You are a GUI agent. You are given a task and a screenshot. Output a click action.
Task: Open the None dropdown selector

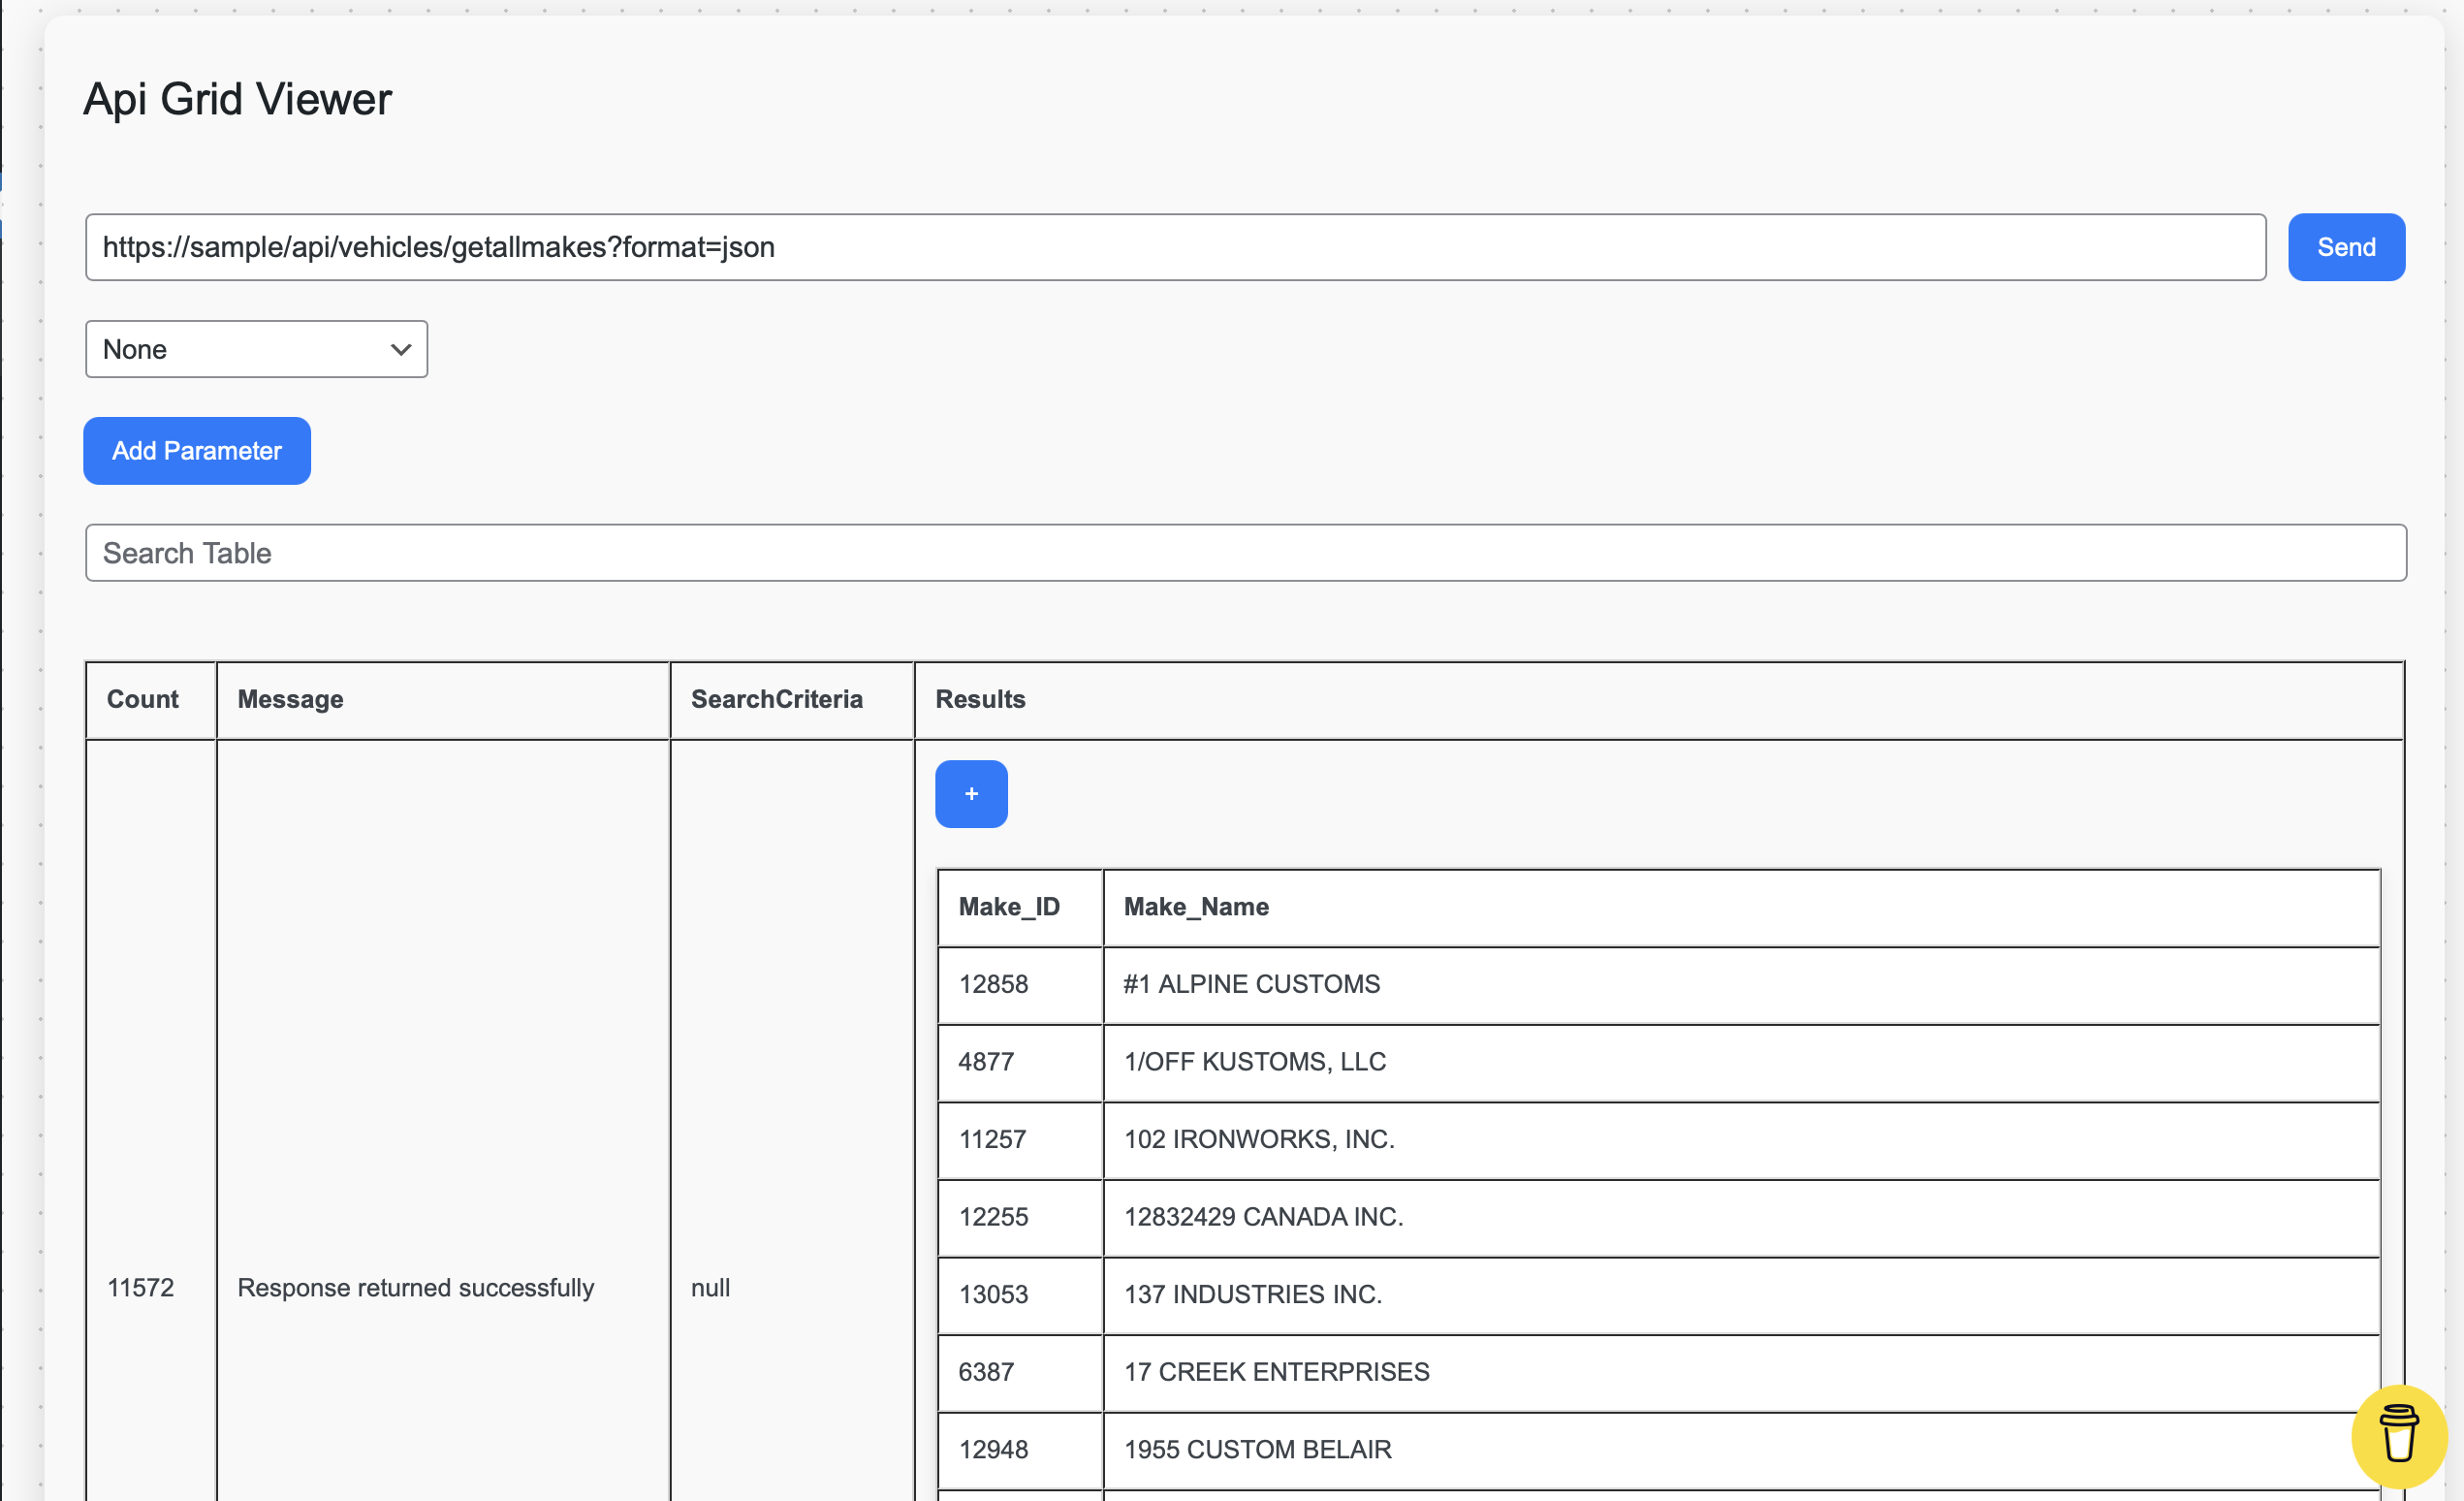[x=256, y=349]
